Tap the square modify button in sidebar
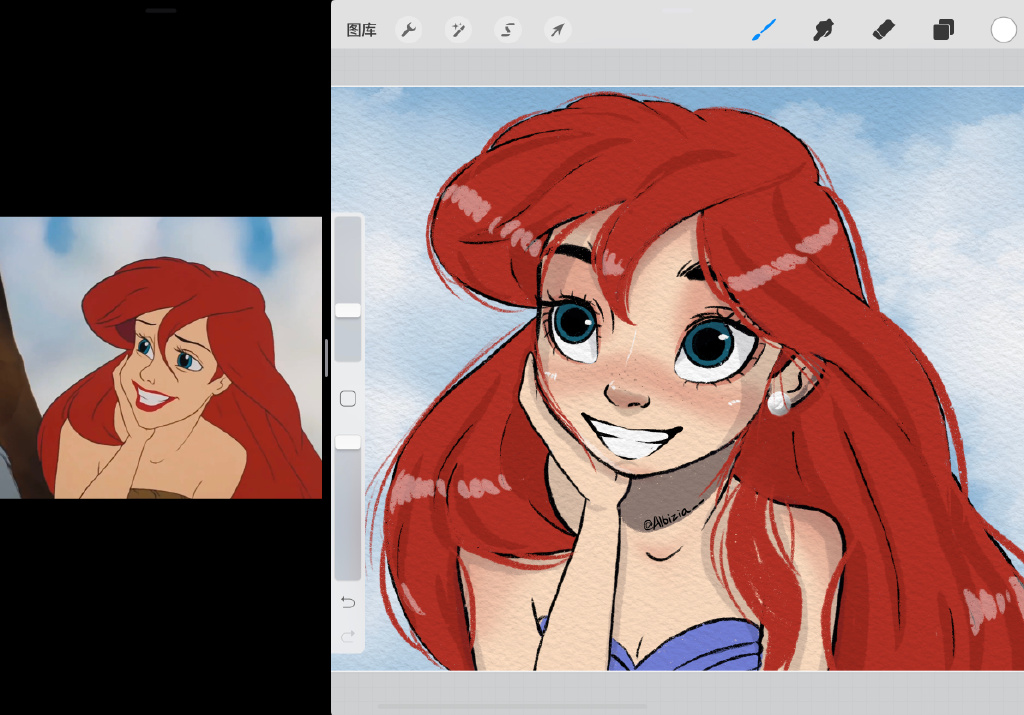Image resolution: width=1024 pixels, height=715 pixels. pyautogui.click(x=348, y=399)
